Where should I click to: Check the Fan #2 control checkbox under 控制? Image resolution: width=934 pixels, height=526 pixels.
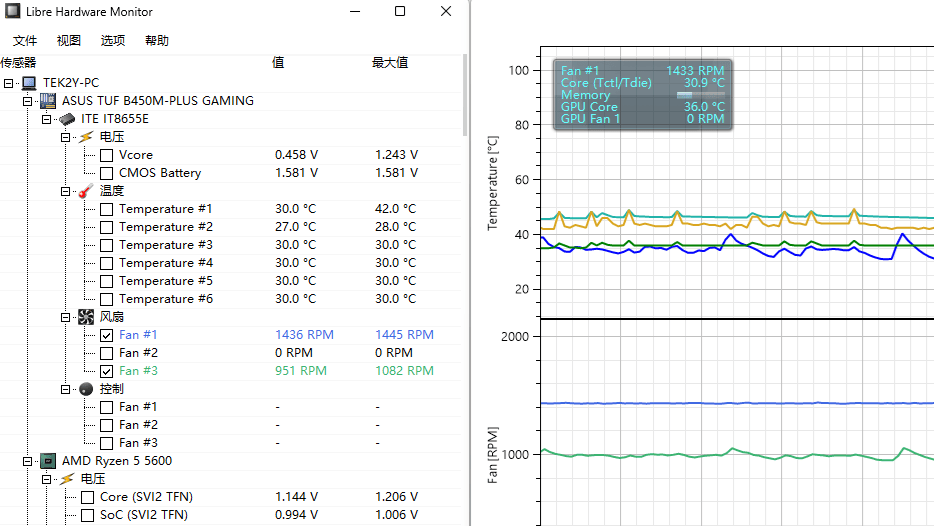tap(107, 425)
